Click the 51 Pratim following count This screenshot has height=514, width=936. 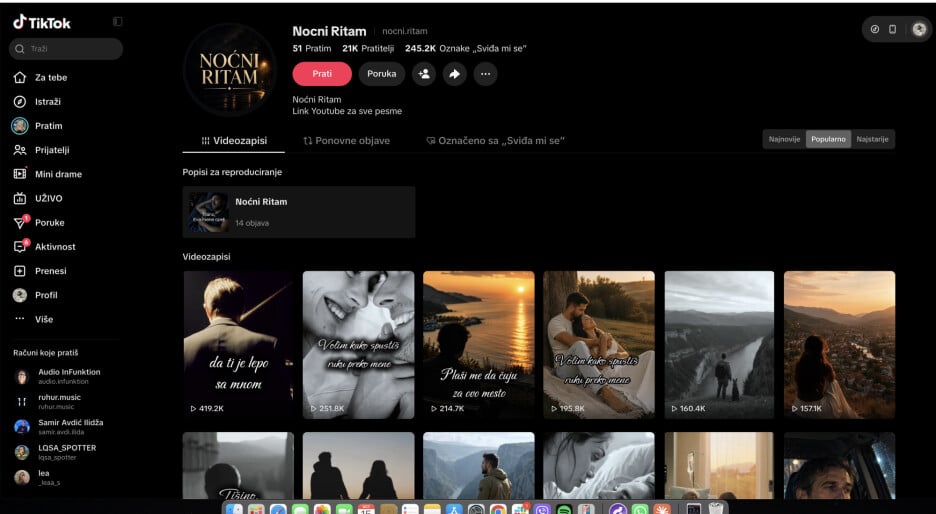312,48
